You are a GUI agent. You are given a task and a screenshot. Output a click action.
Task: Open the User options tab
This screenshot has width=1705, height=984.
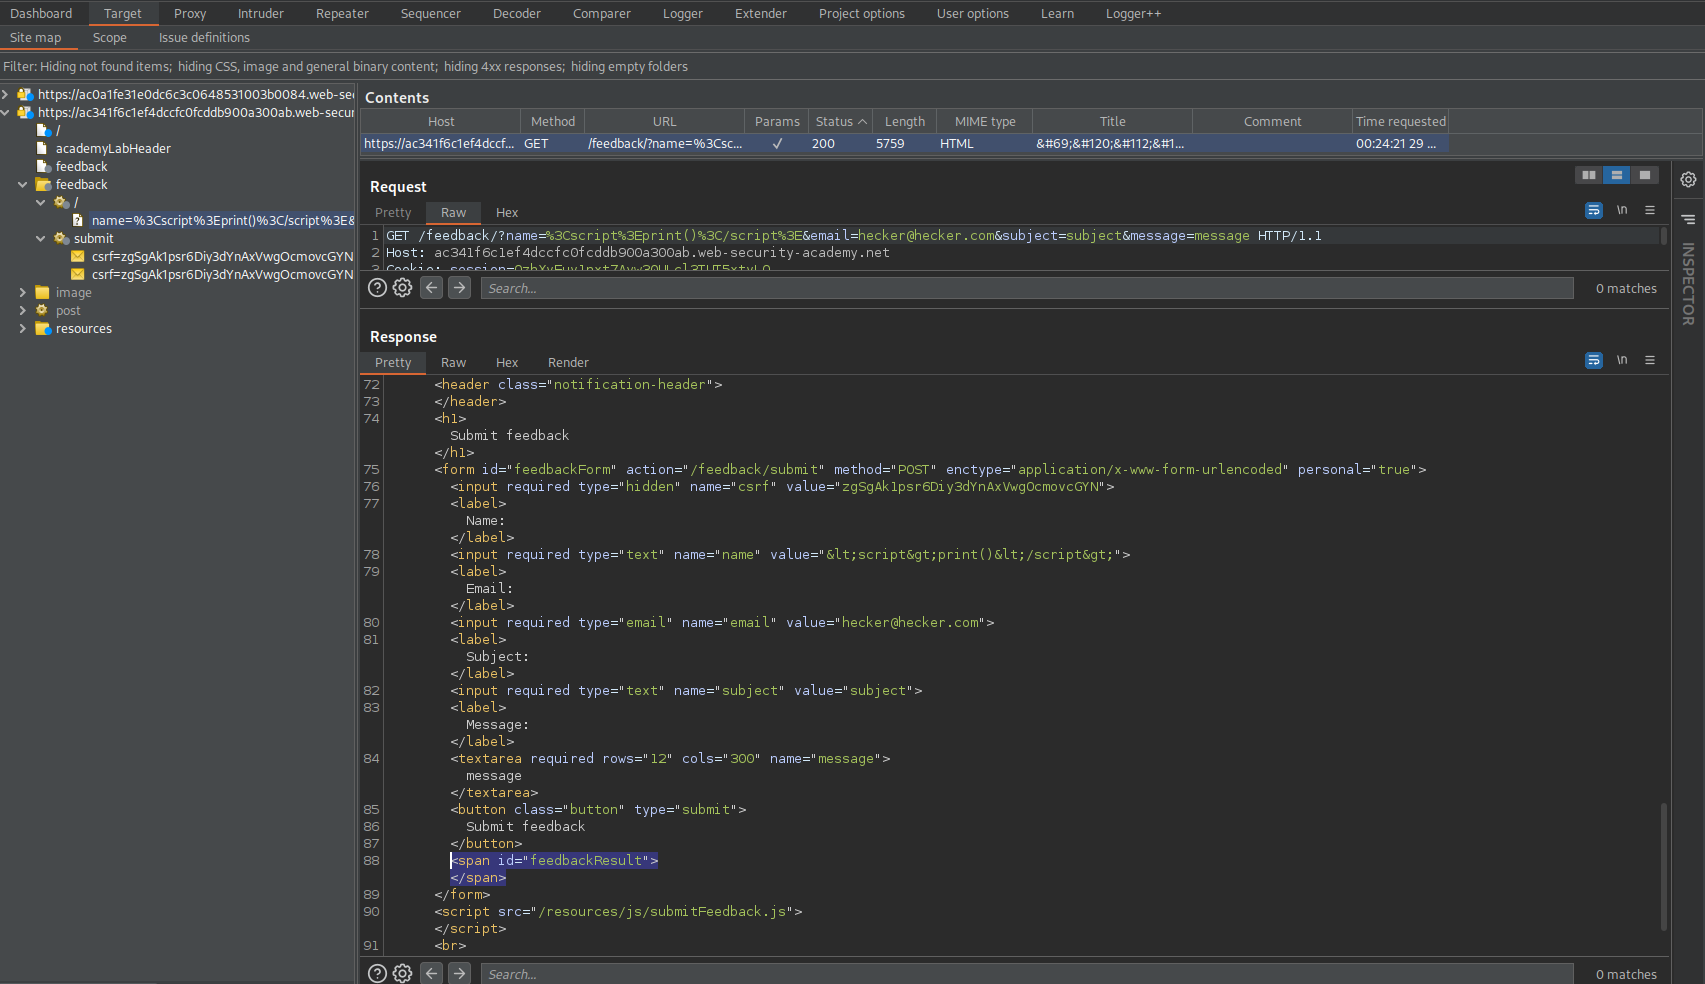click(972, 14)
